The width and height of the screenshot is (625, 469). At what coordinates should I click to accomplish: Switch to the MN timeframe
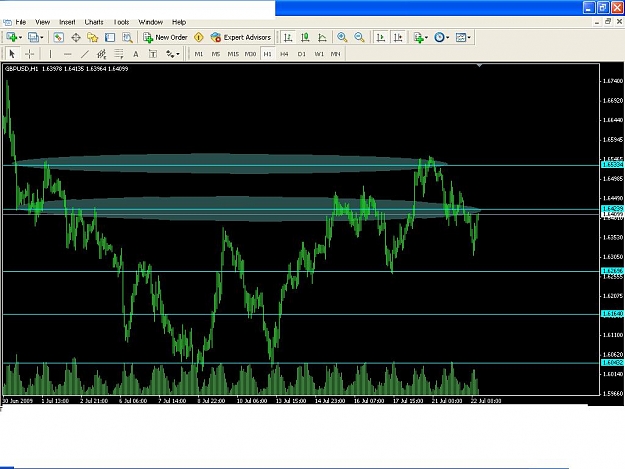click(336, 54)
